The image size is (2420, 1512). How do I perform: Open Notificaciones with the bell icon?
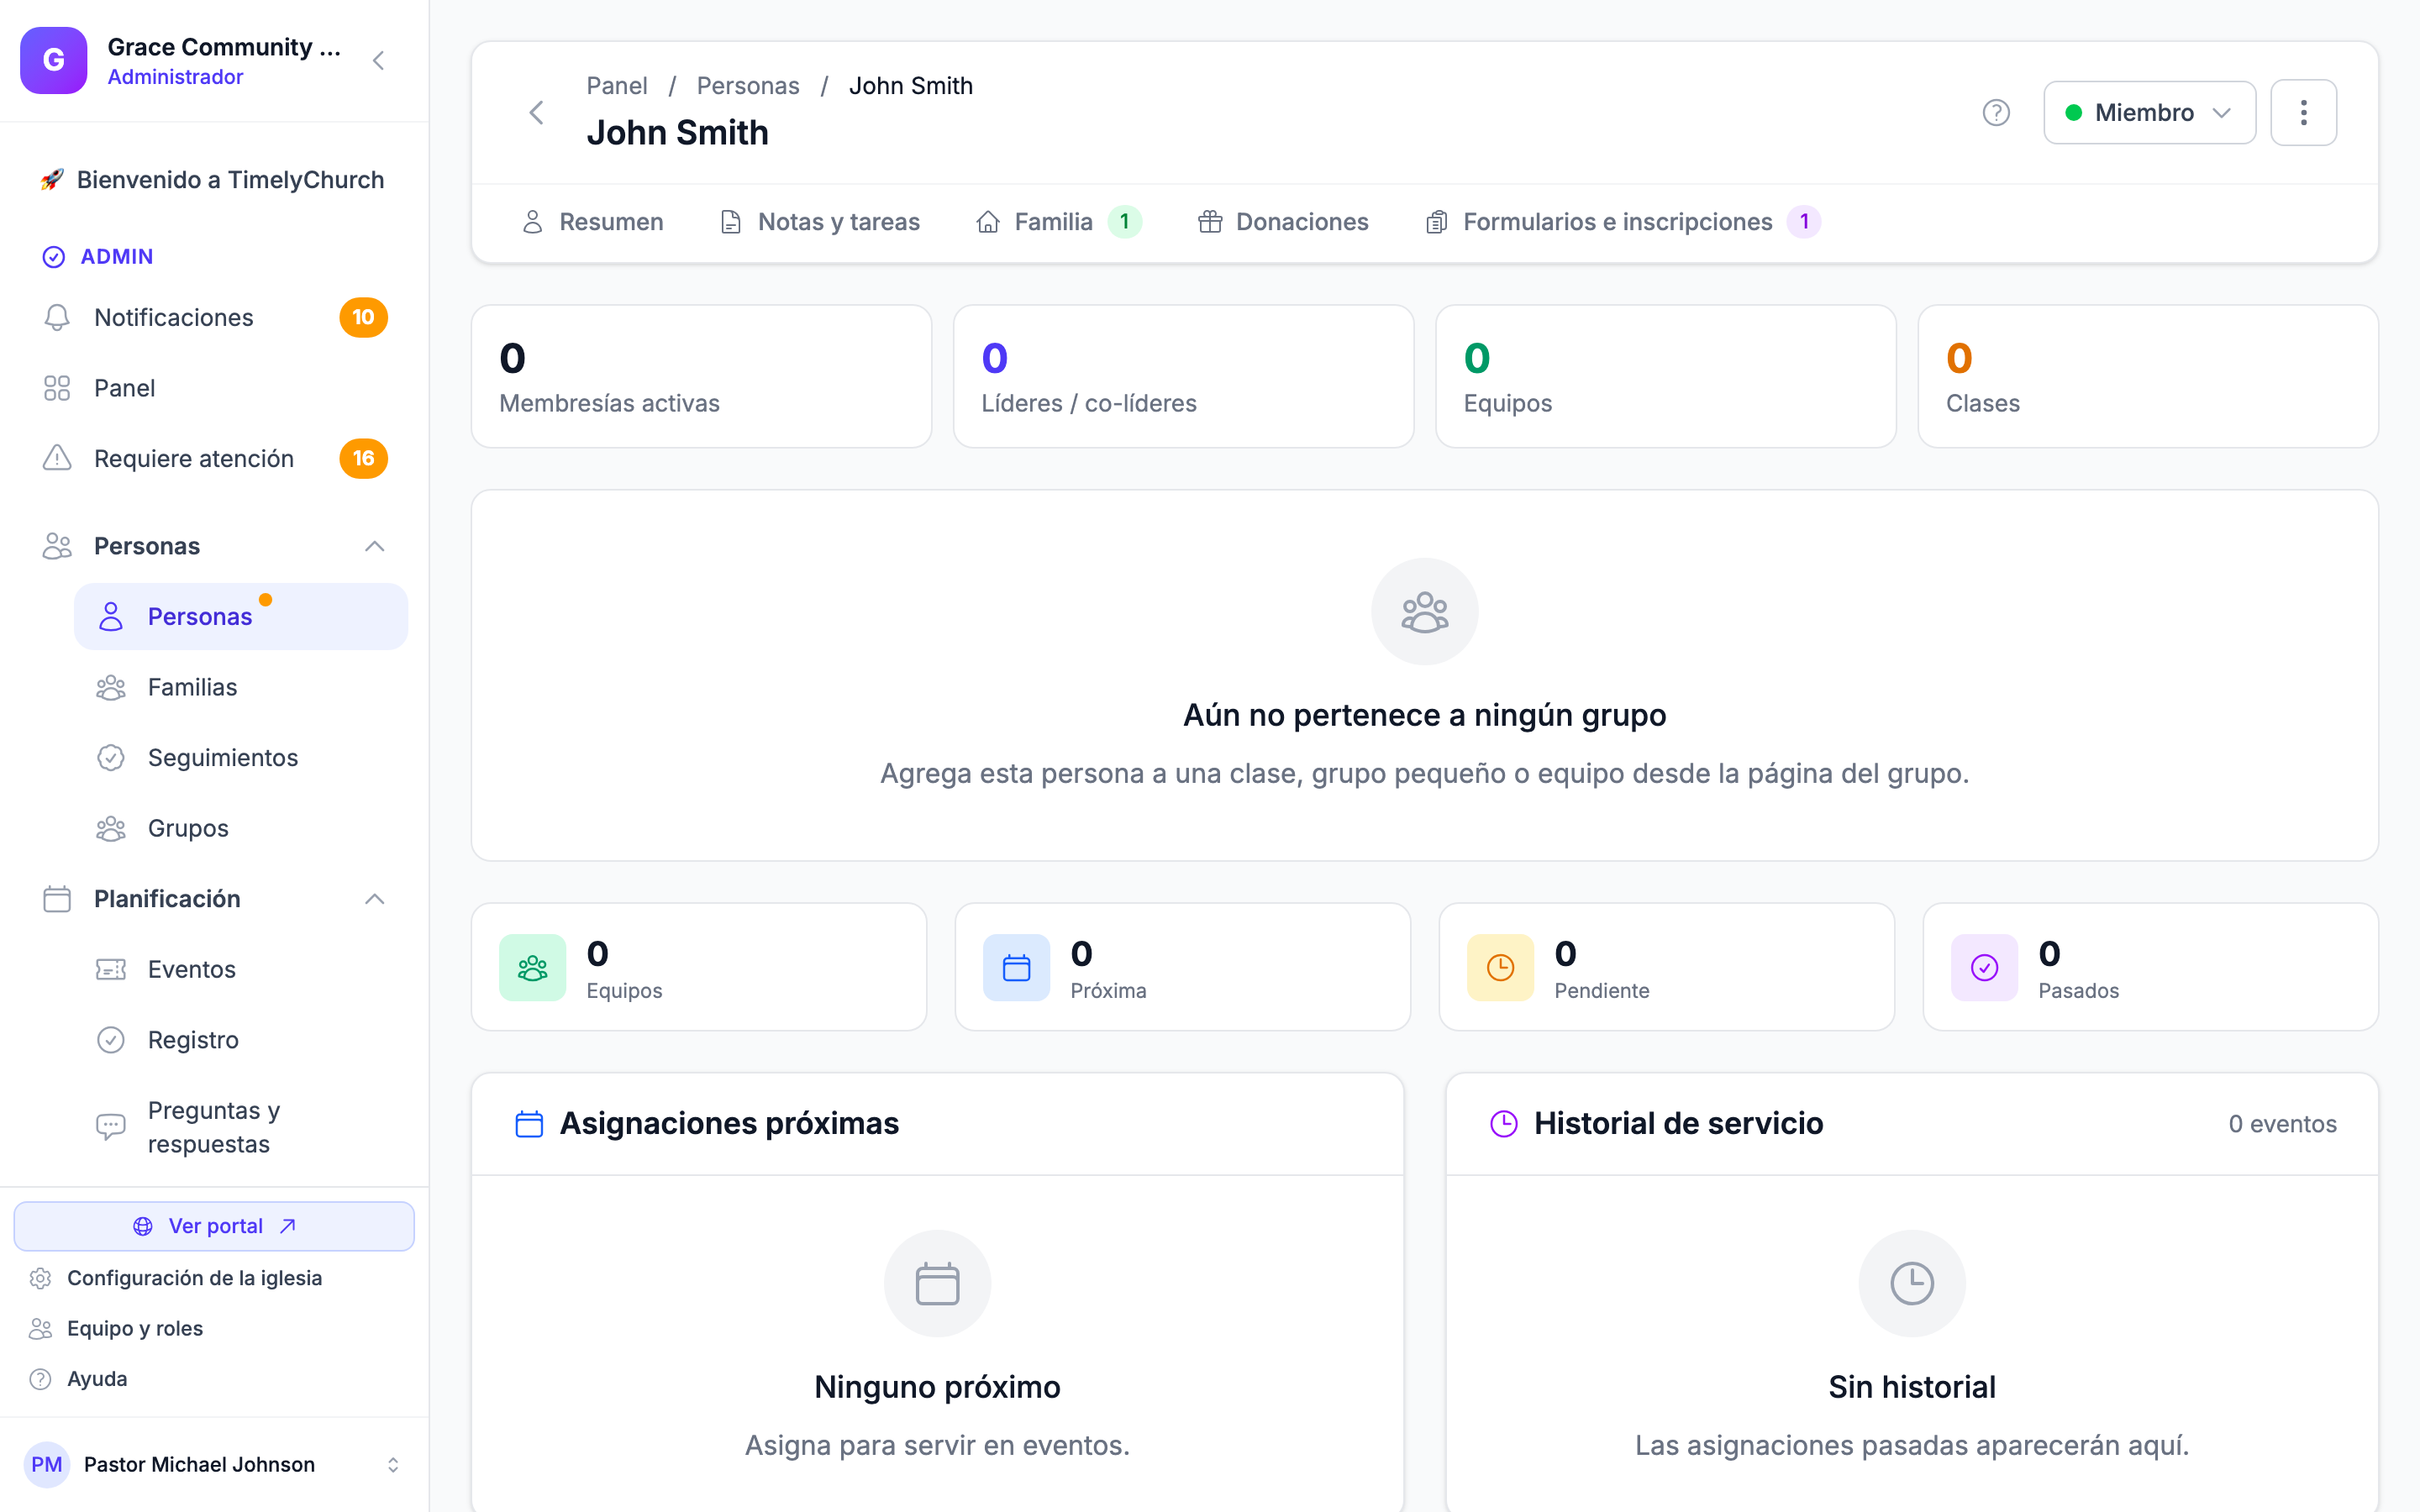[57, 317]
